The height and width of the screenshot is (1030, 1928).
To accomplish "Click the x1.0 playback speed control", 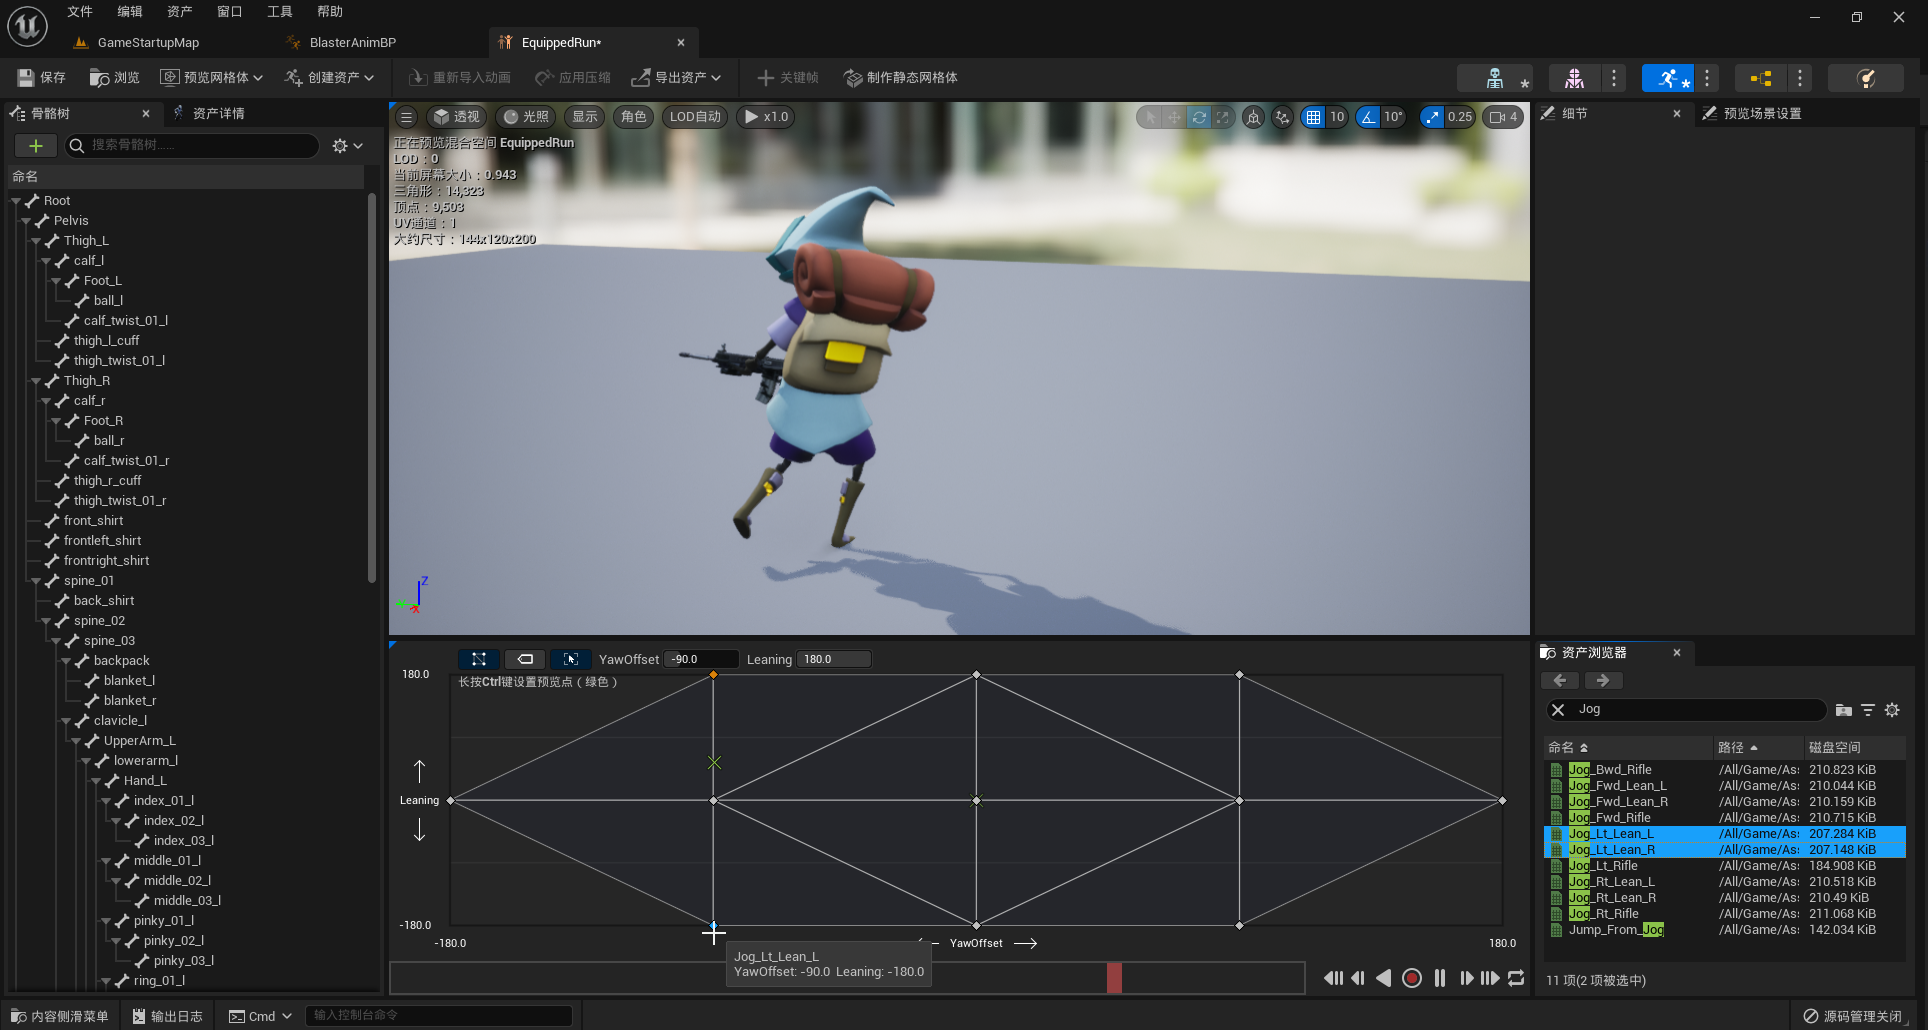I will [x=766, y=117].
